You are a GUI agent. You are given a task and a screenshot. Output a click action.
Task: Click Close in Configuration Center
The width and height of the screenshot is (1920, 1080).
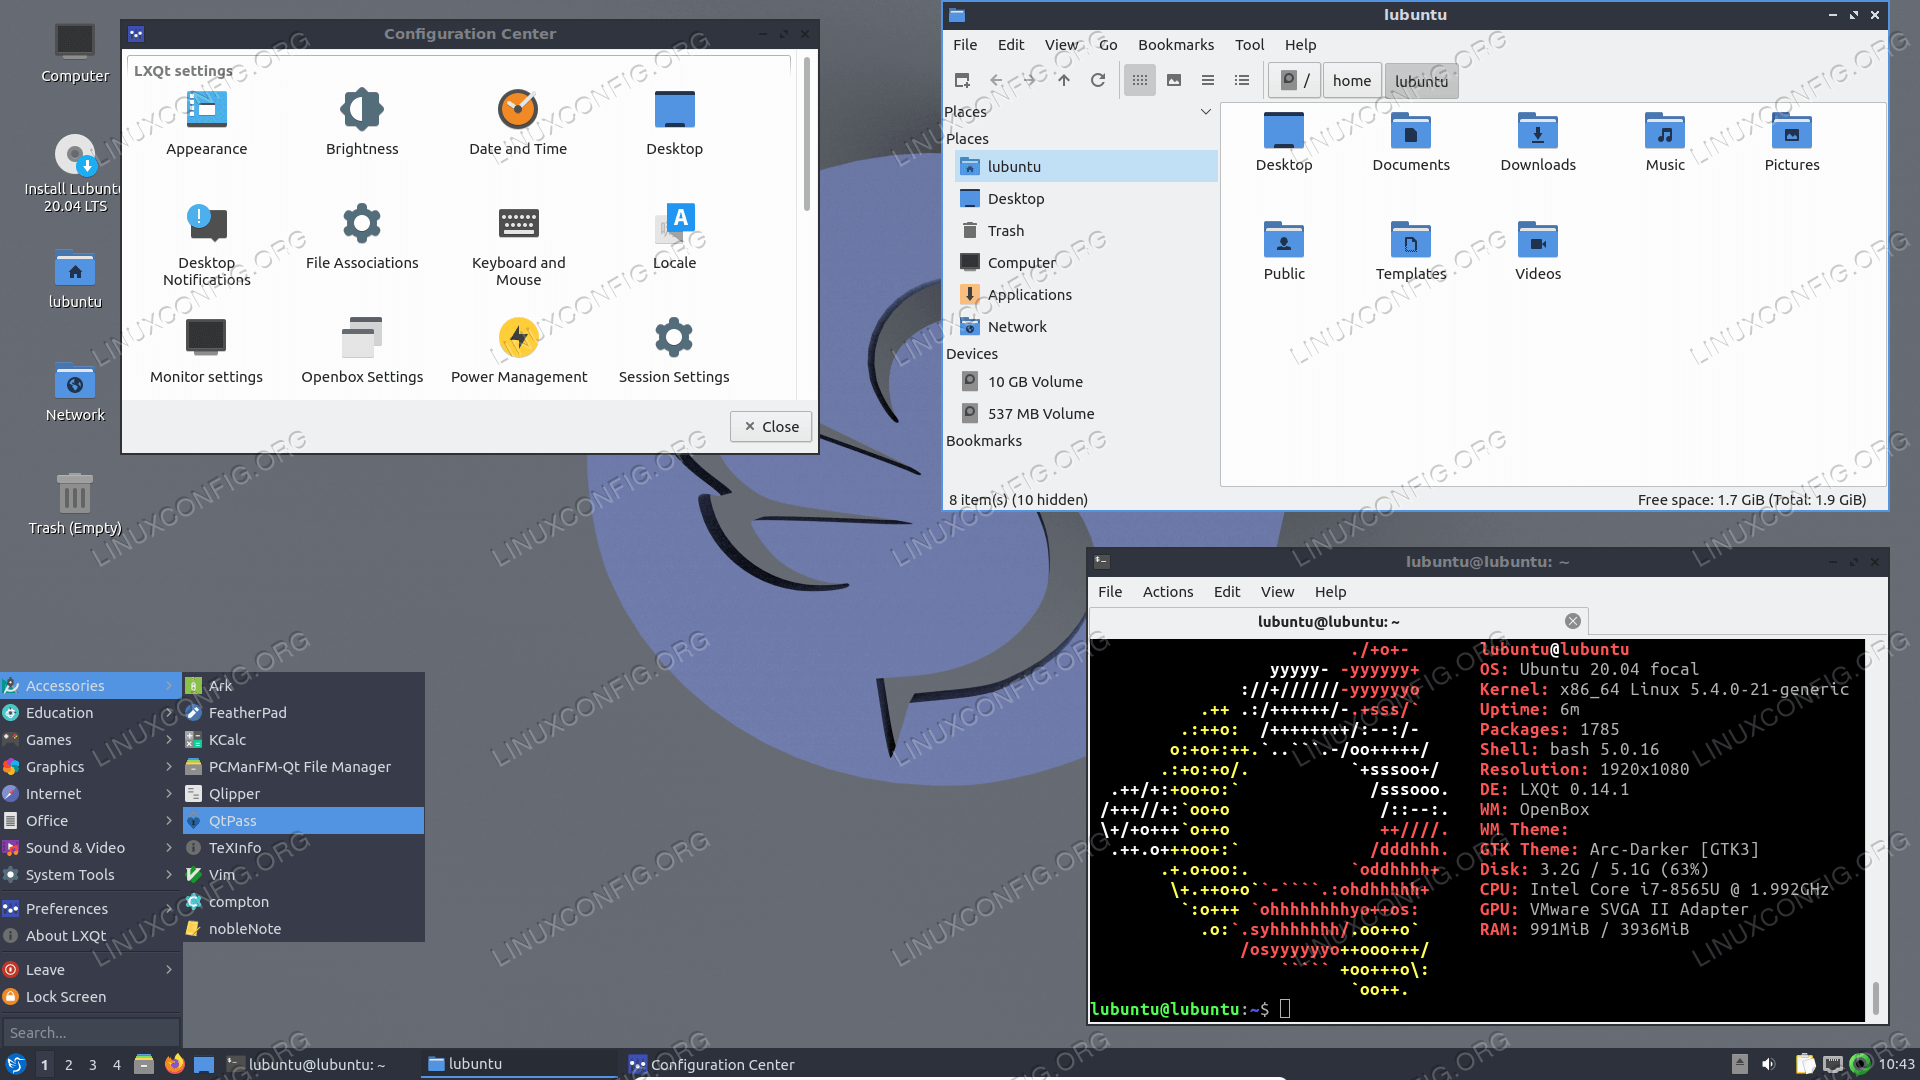point(771,426)
